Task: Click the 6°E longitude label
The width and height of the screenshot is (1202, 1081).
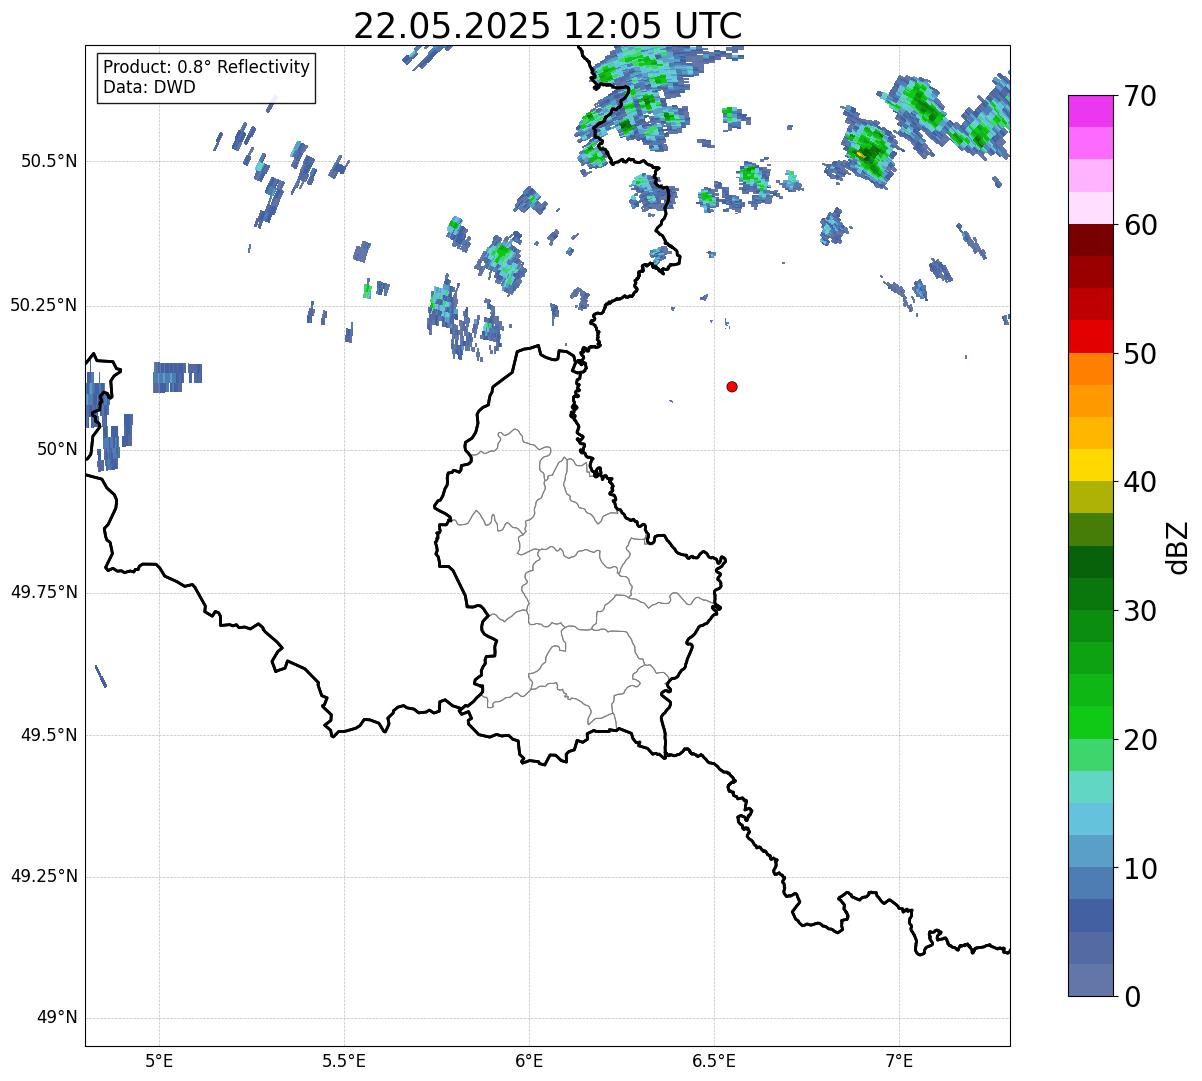Action: [529, 1061]
